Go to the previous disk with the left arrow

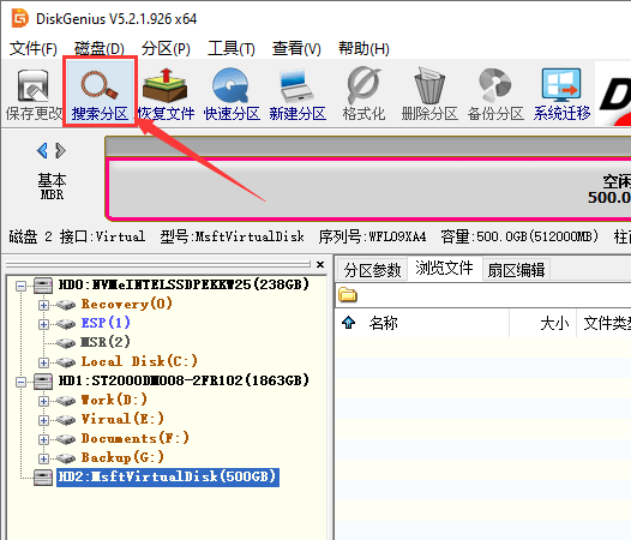pyautogui.click(x=42, y=151)
